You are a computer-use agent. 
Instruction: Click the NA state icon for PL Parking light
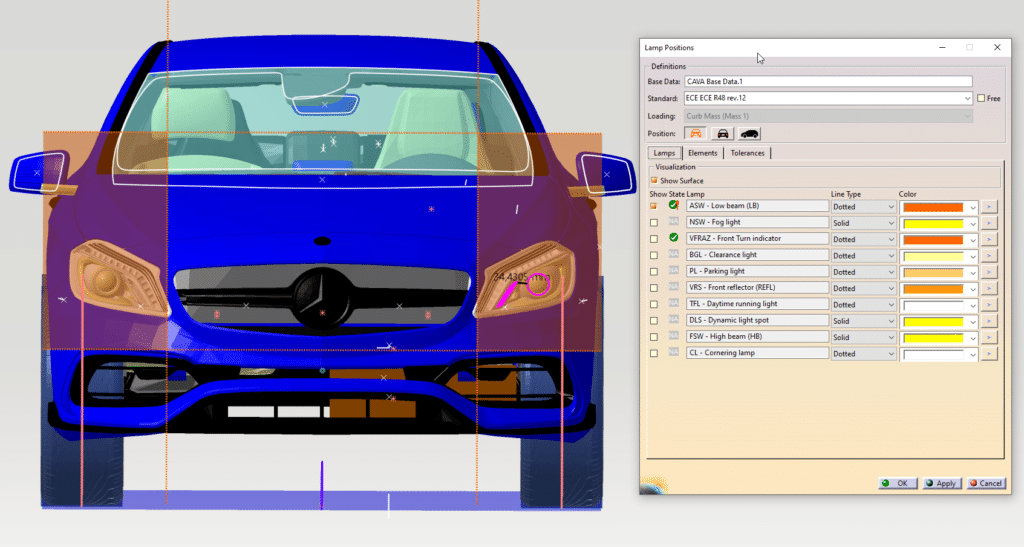(x=673, y=271)
